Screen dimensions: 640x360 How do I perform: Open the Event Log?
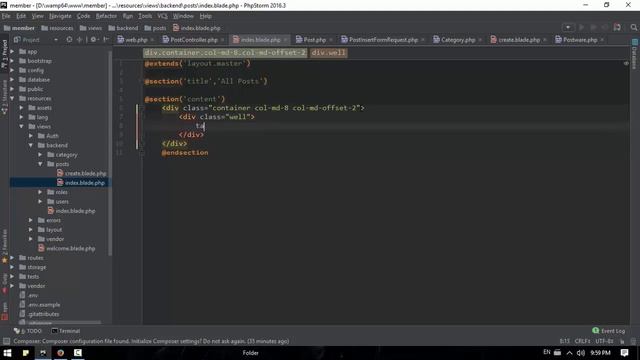609,331
